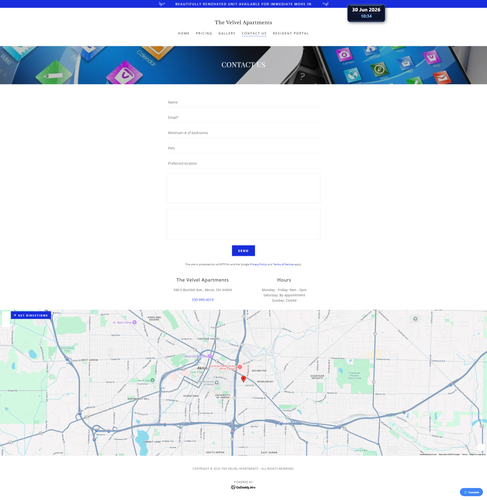Click the date and time overlay widget
The height and width of the screenshot is (500, 487).
[x=366, y=13]
